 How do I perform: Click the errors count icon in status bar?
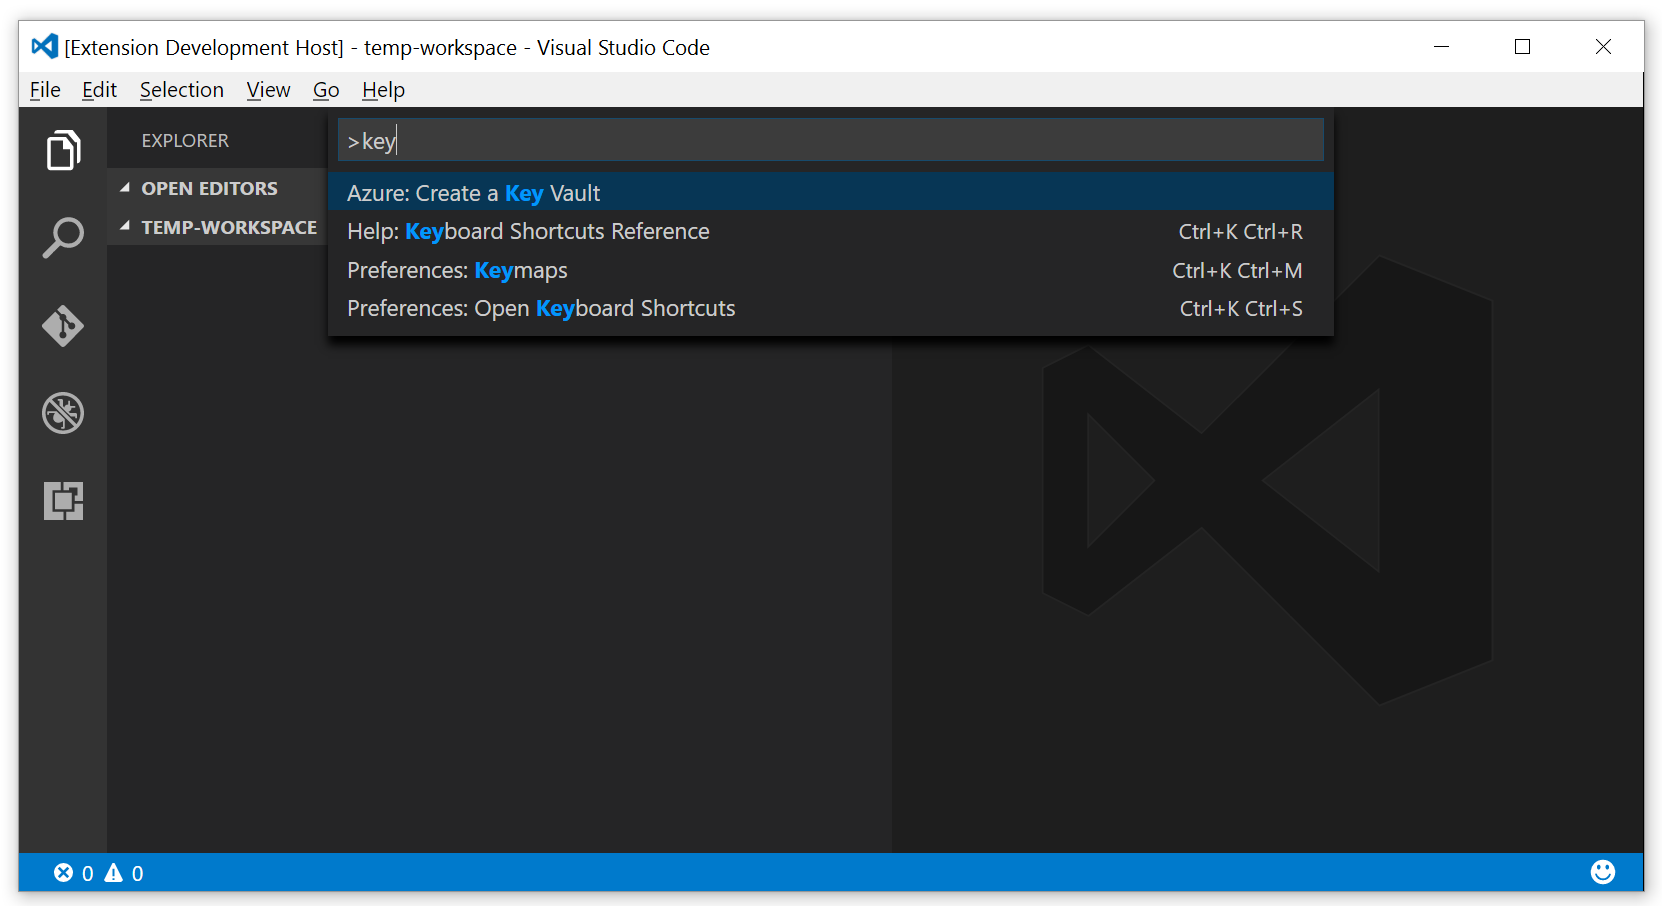(63, 873)
